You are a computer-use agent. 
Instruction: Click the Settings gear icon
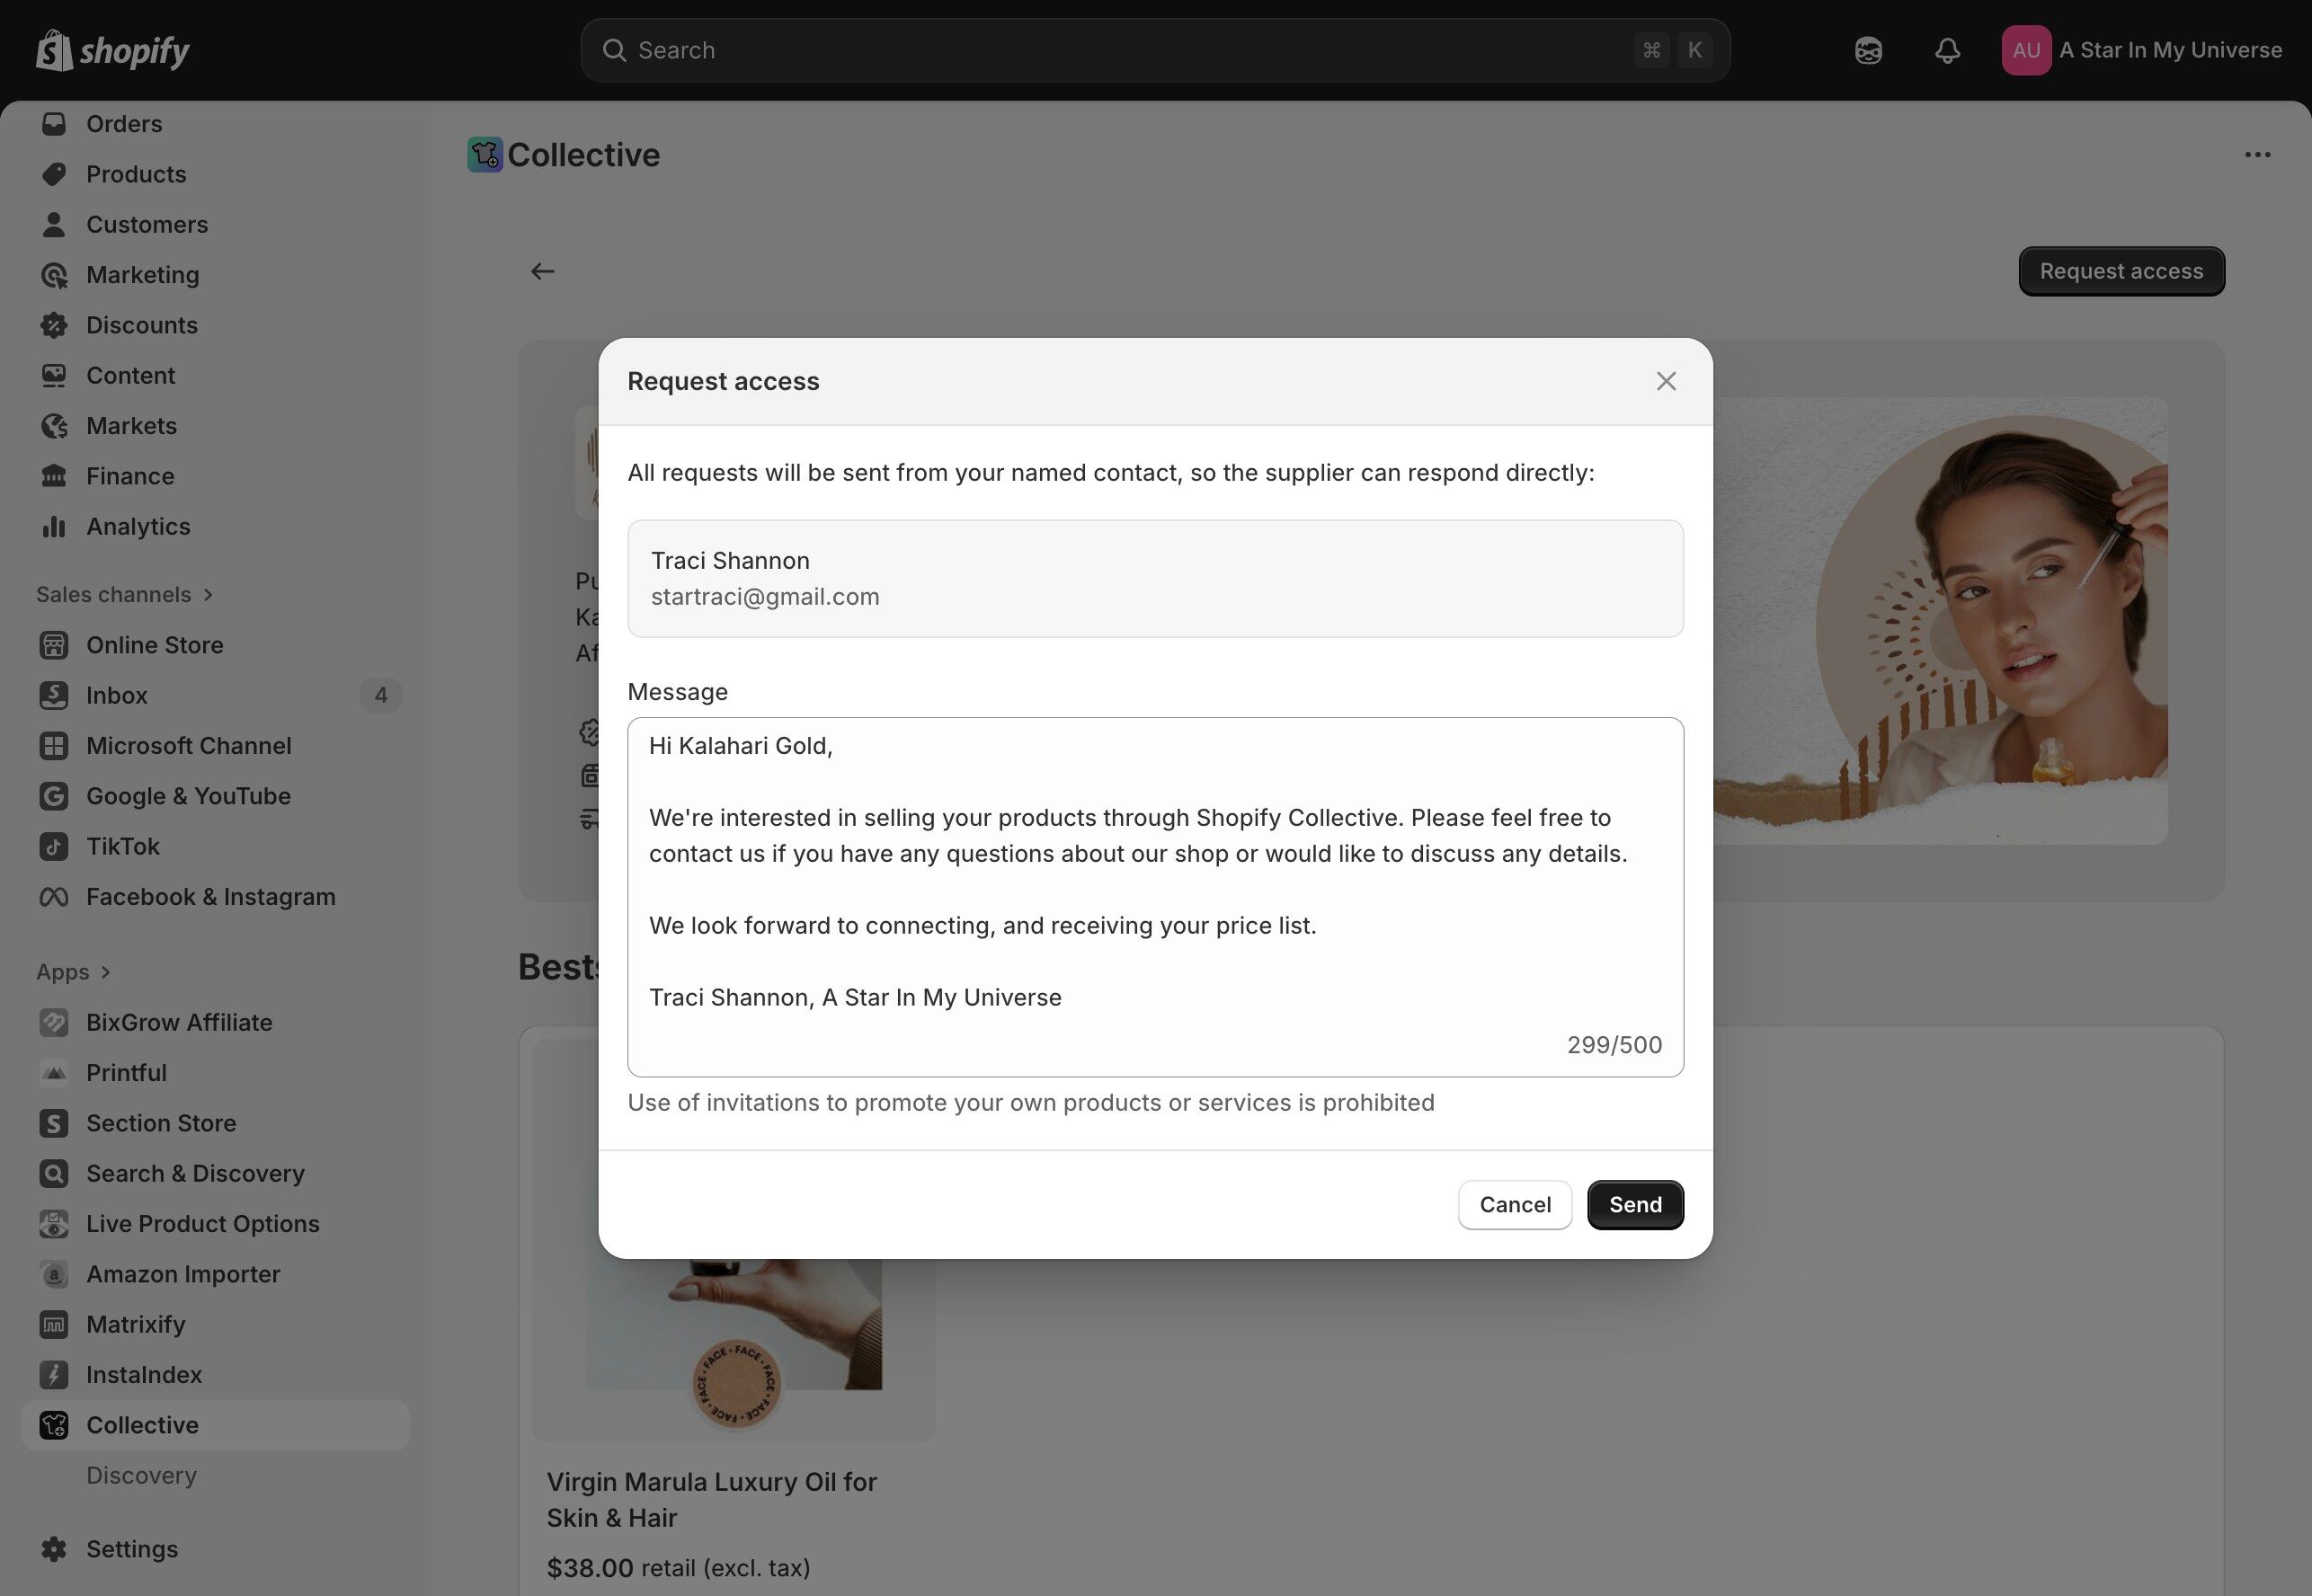tap(54, 1549)
